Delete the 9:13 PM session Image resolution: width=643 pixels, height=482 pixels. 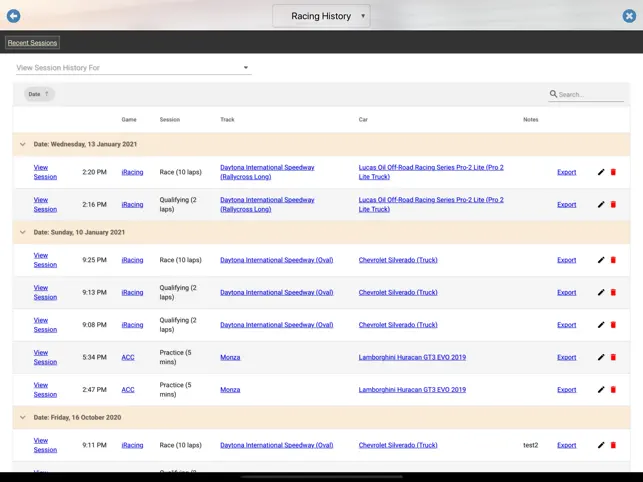(613, 292)
